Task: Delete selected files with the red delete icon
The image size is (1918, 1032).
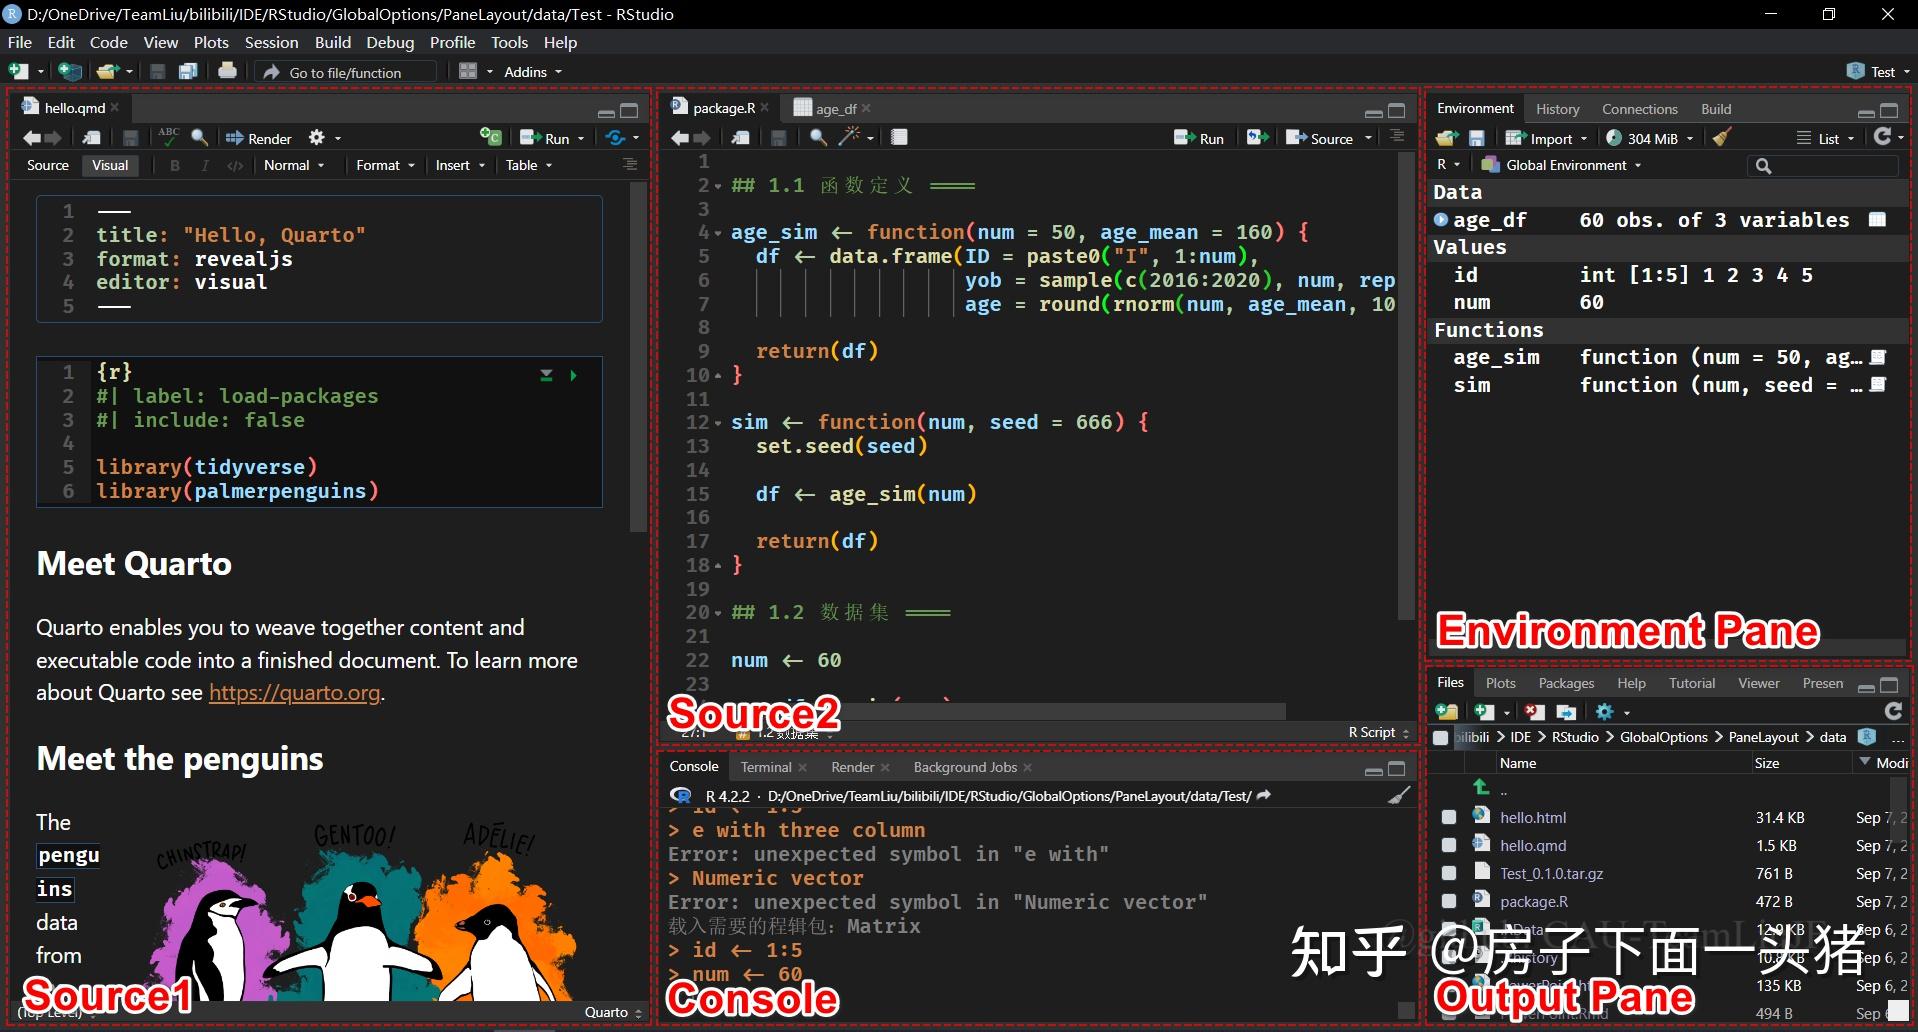Action: pos(1535,712)
